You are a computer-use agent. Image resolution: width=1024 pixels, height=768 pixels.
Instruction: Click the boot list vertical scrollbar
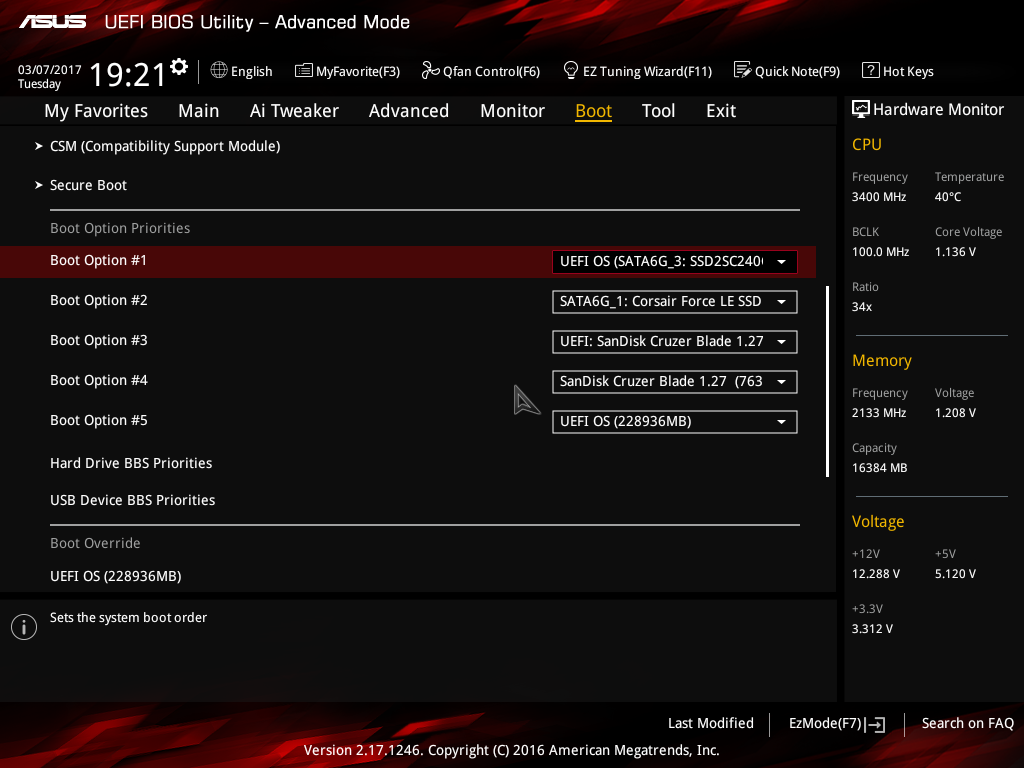click(x=827, y=381)
